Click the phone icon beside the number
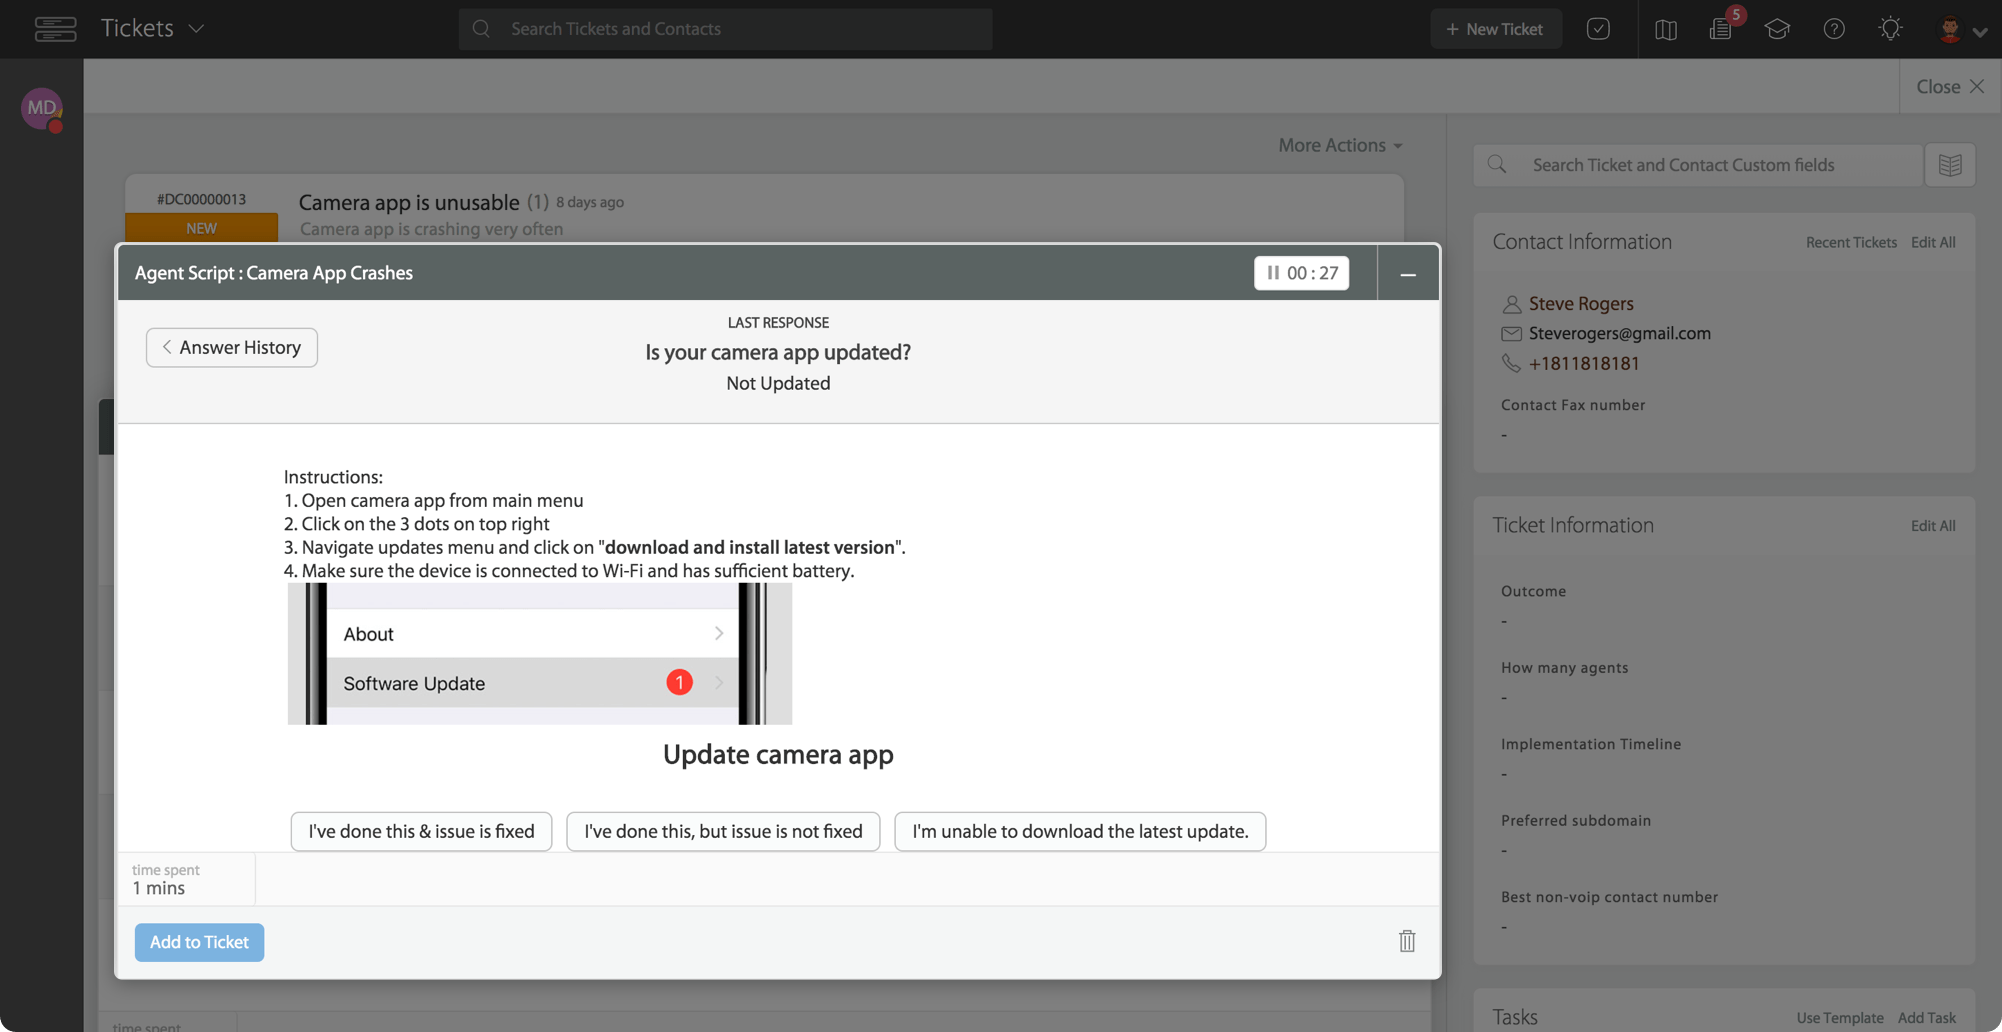Screen dimensions: 2002x1032 click(1511, 364)
